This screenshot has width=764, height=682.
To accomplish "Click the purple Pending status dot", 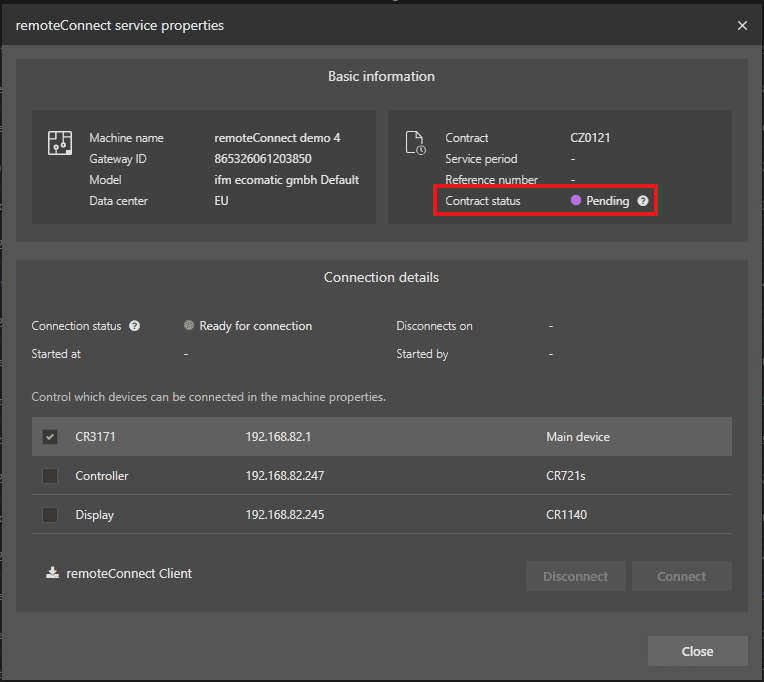I will [x=576, y=200].
